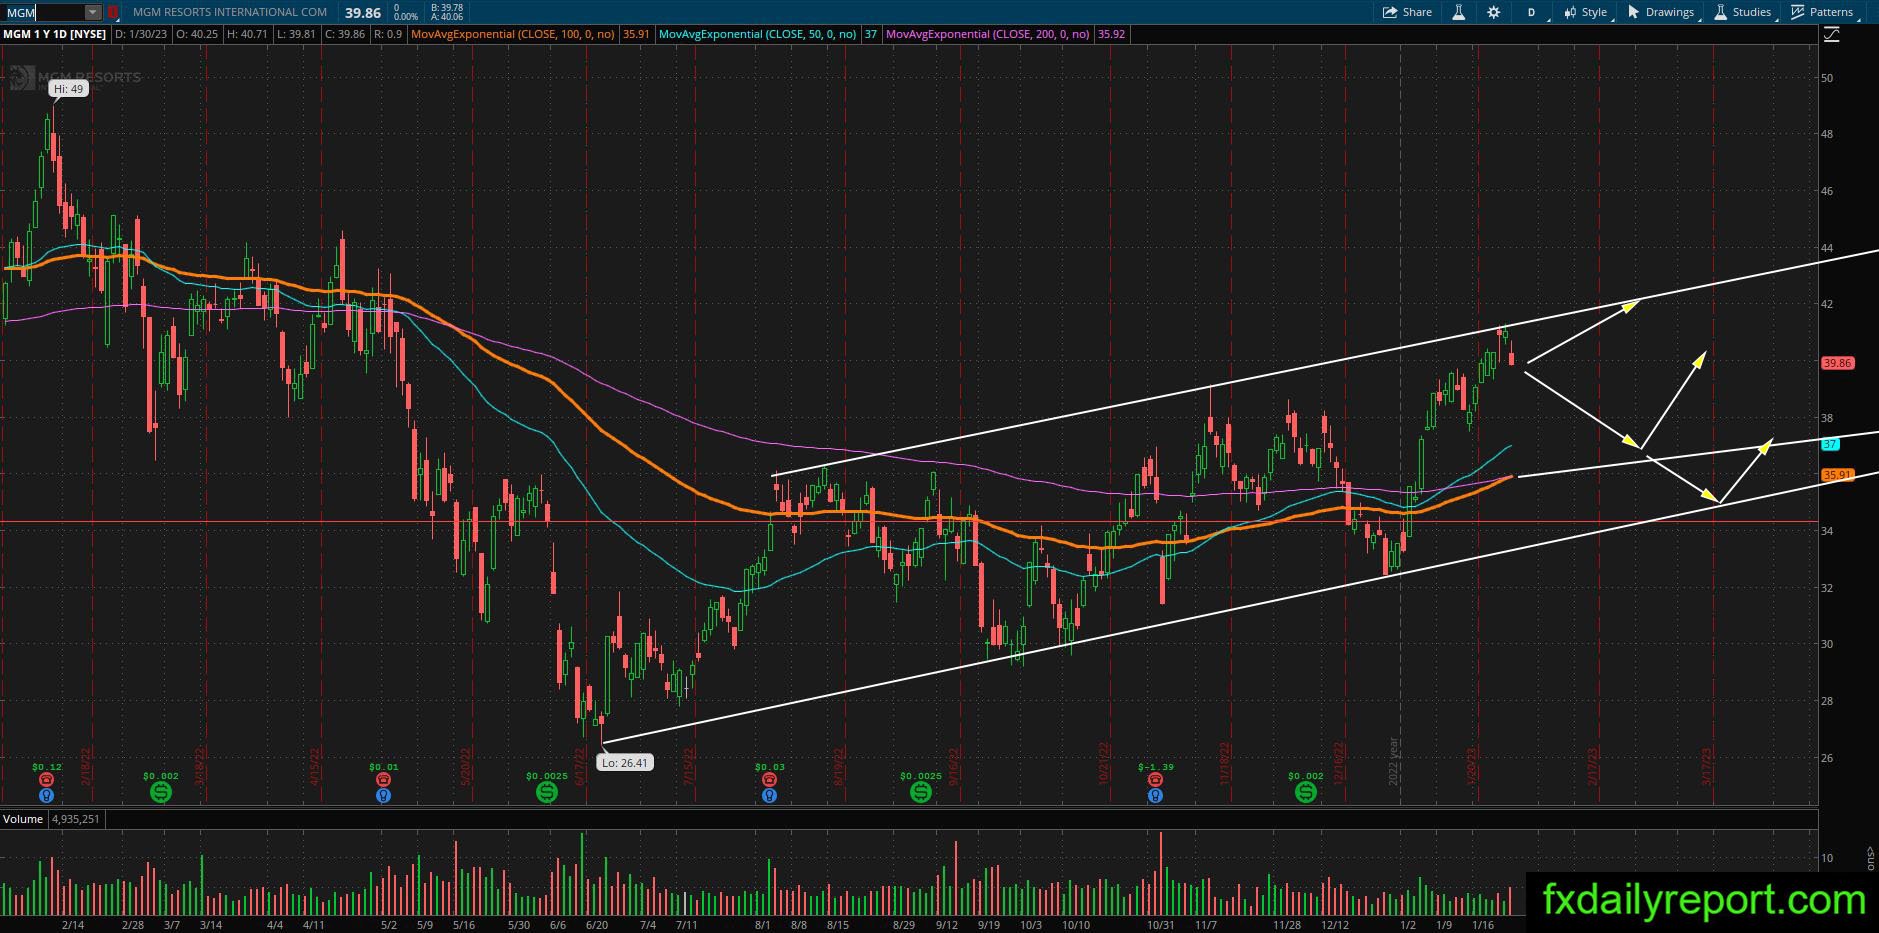Viewport: 1879px width, 933px height.
Task: Click the orange MovAvgExponential 100 study label
Action: [514, 34]
